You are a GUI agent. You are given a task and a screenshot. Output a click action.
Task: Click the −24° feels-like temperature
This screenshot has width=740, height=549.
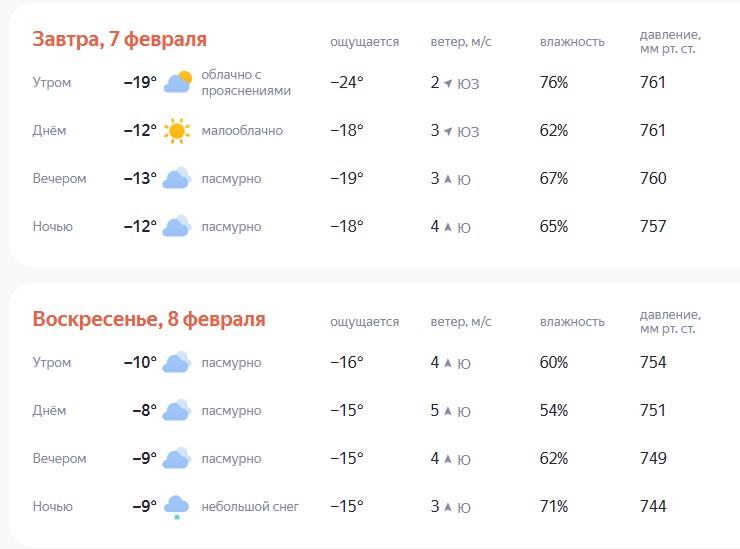[346, 82]
